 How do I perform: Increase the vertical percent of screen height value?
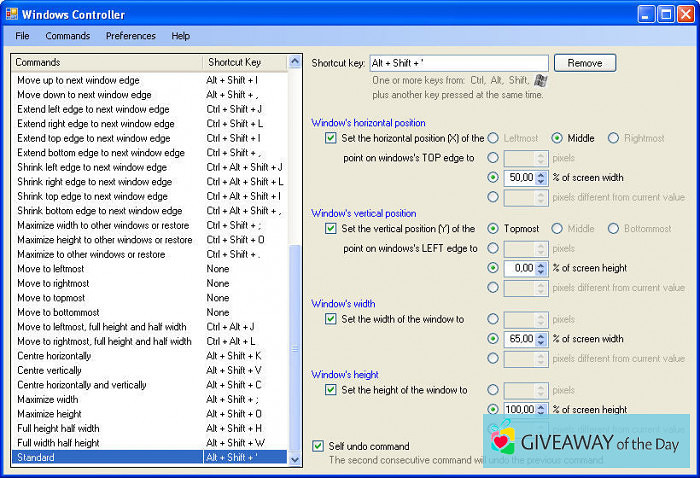[x=541, y=264]
